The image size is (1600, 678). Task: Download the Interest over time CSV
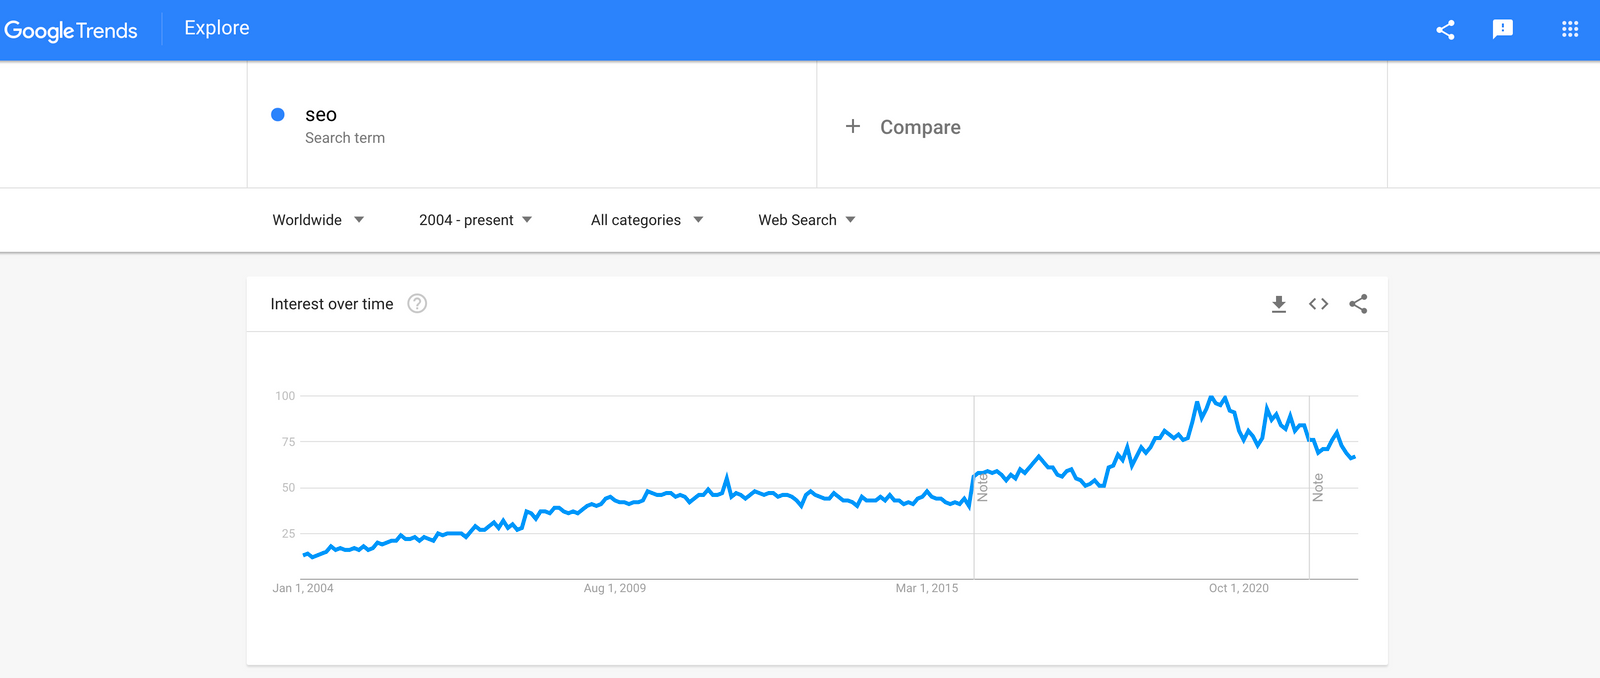pos(1278,304)
